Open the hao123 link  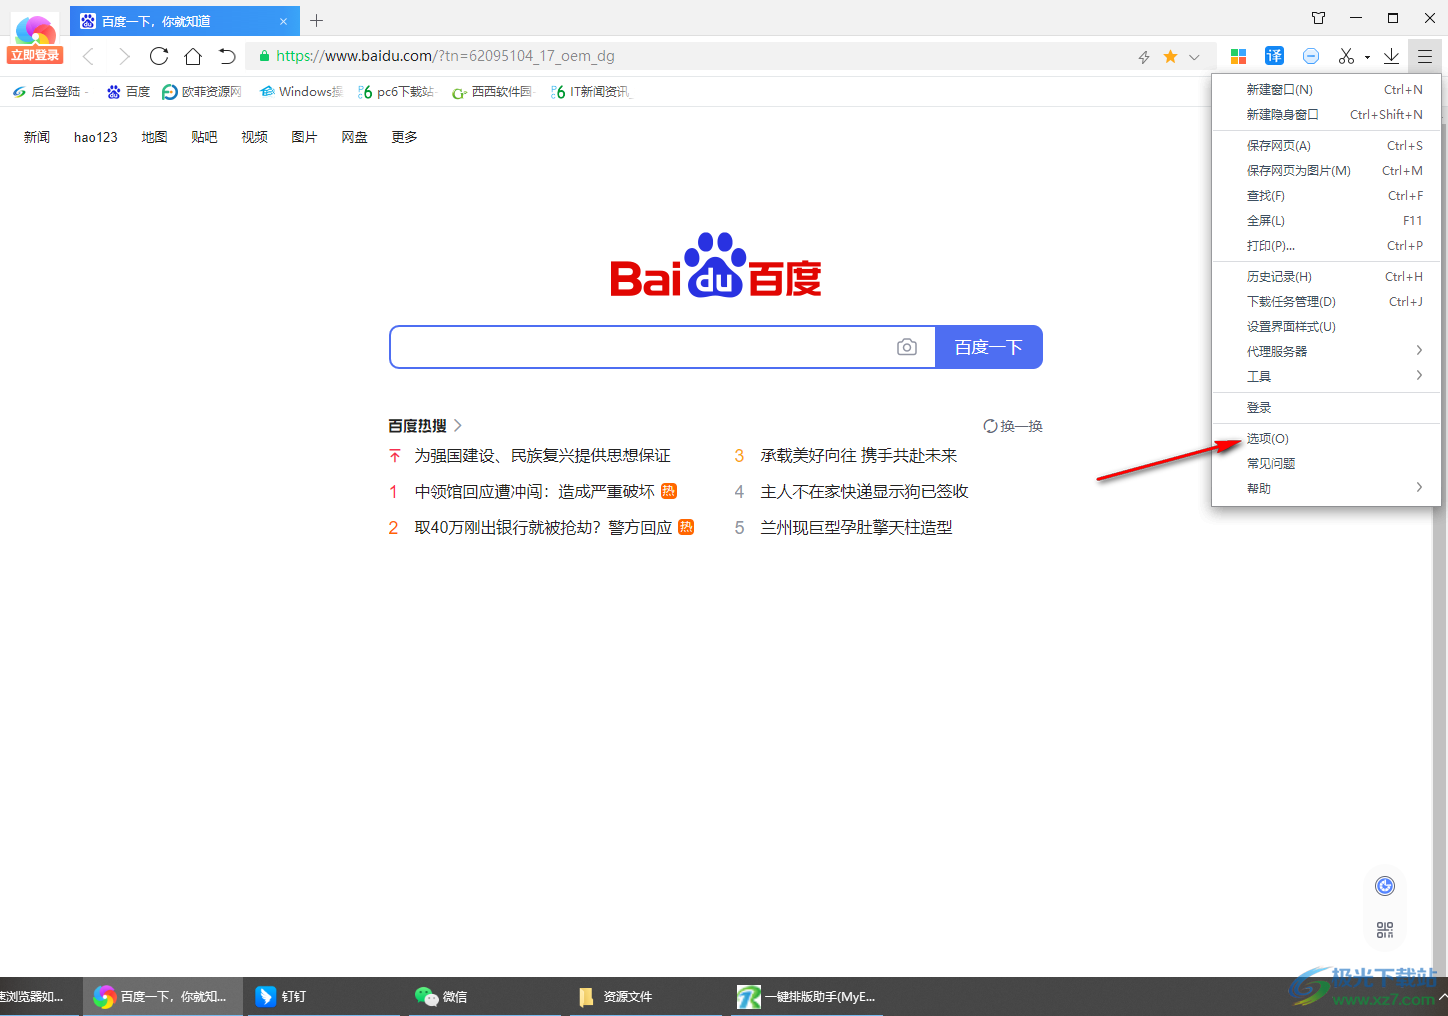coord(95,137)
